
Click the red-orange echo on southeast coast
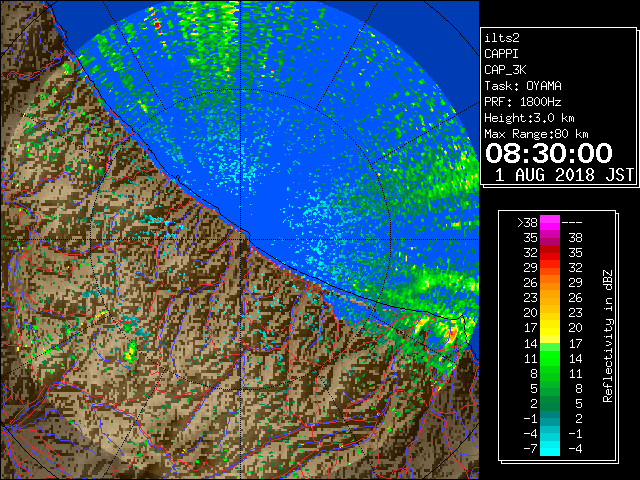(x=453, y=333)
